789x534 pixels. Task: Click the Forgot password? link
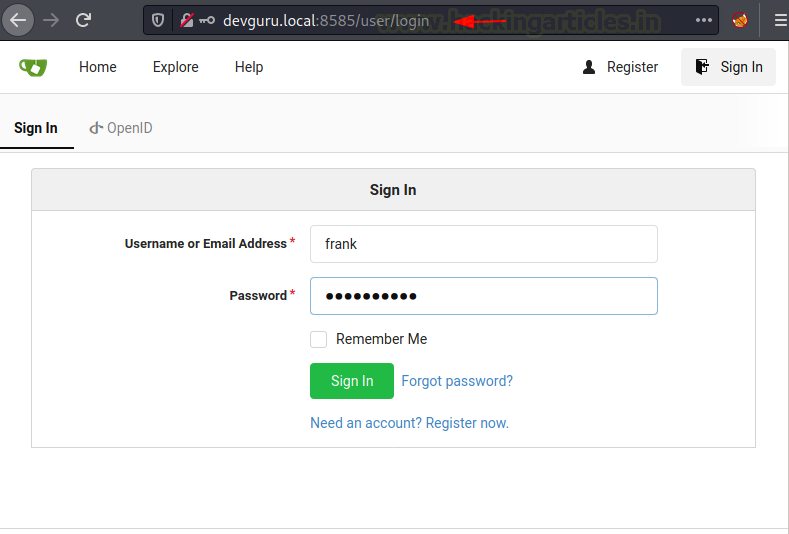pyautogui.click(x=457, y=381)
